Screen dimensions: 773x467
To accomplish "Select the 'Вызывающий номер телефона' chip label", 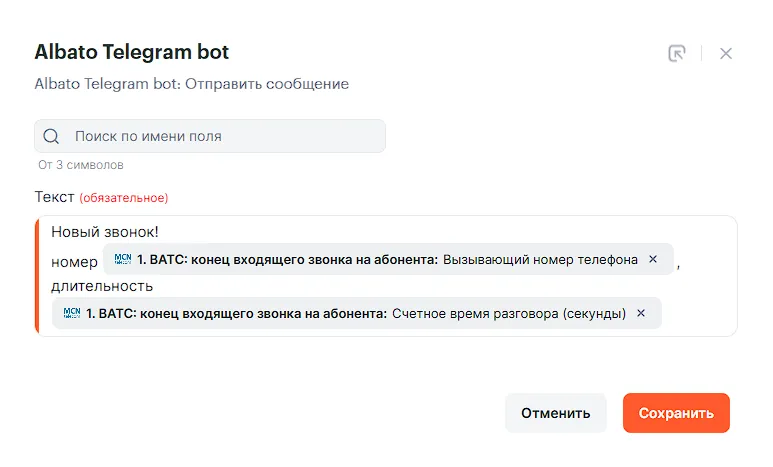I will point(540,259).
